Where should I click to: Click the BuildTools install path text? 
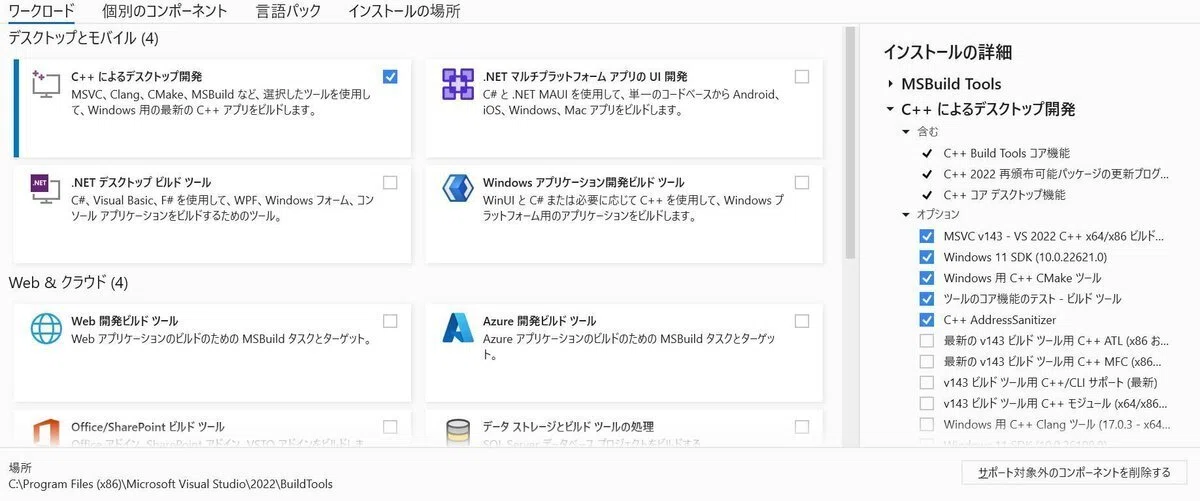click(171, 484)
